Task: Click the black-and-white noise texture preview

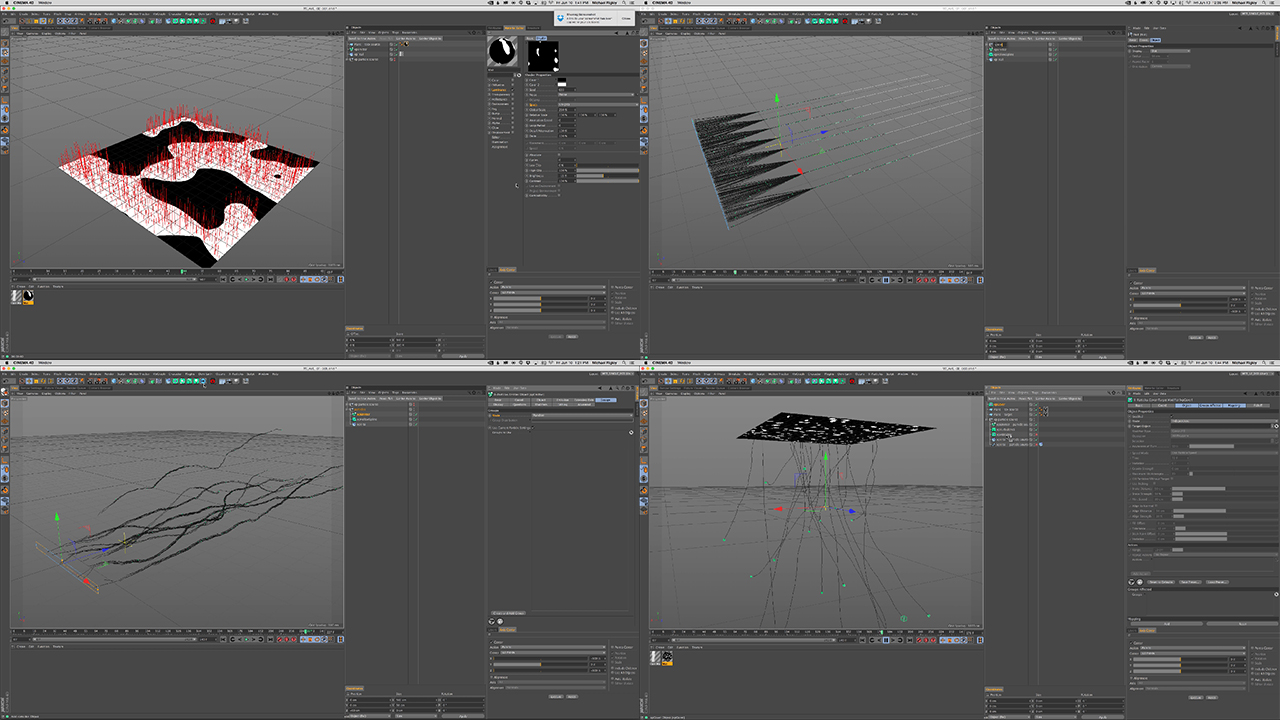Action: pos(543,56)
